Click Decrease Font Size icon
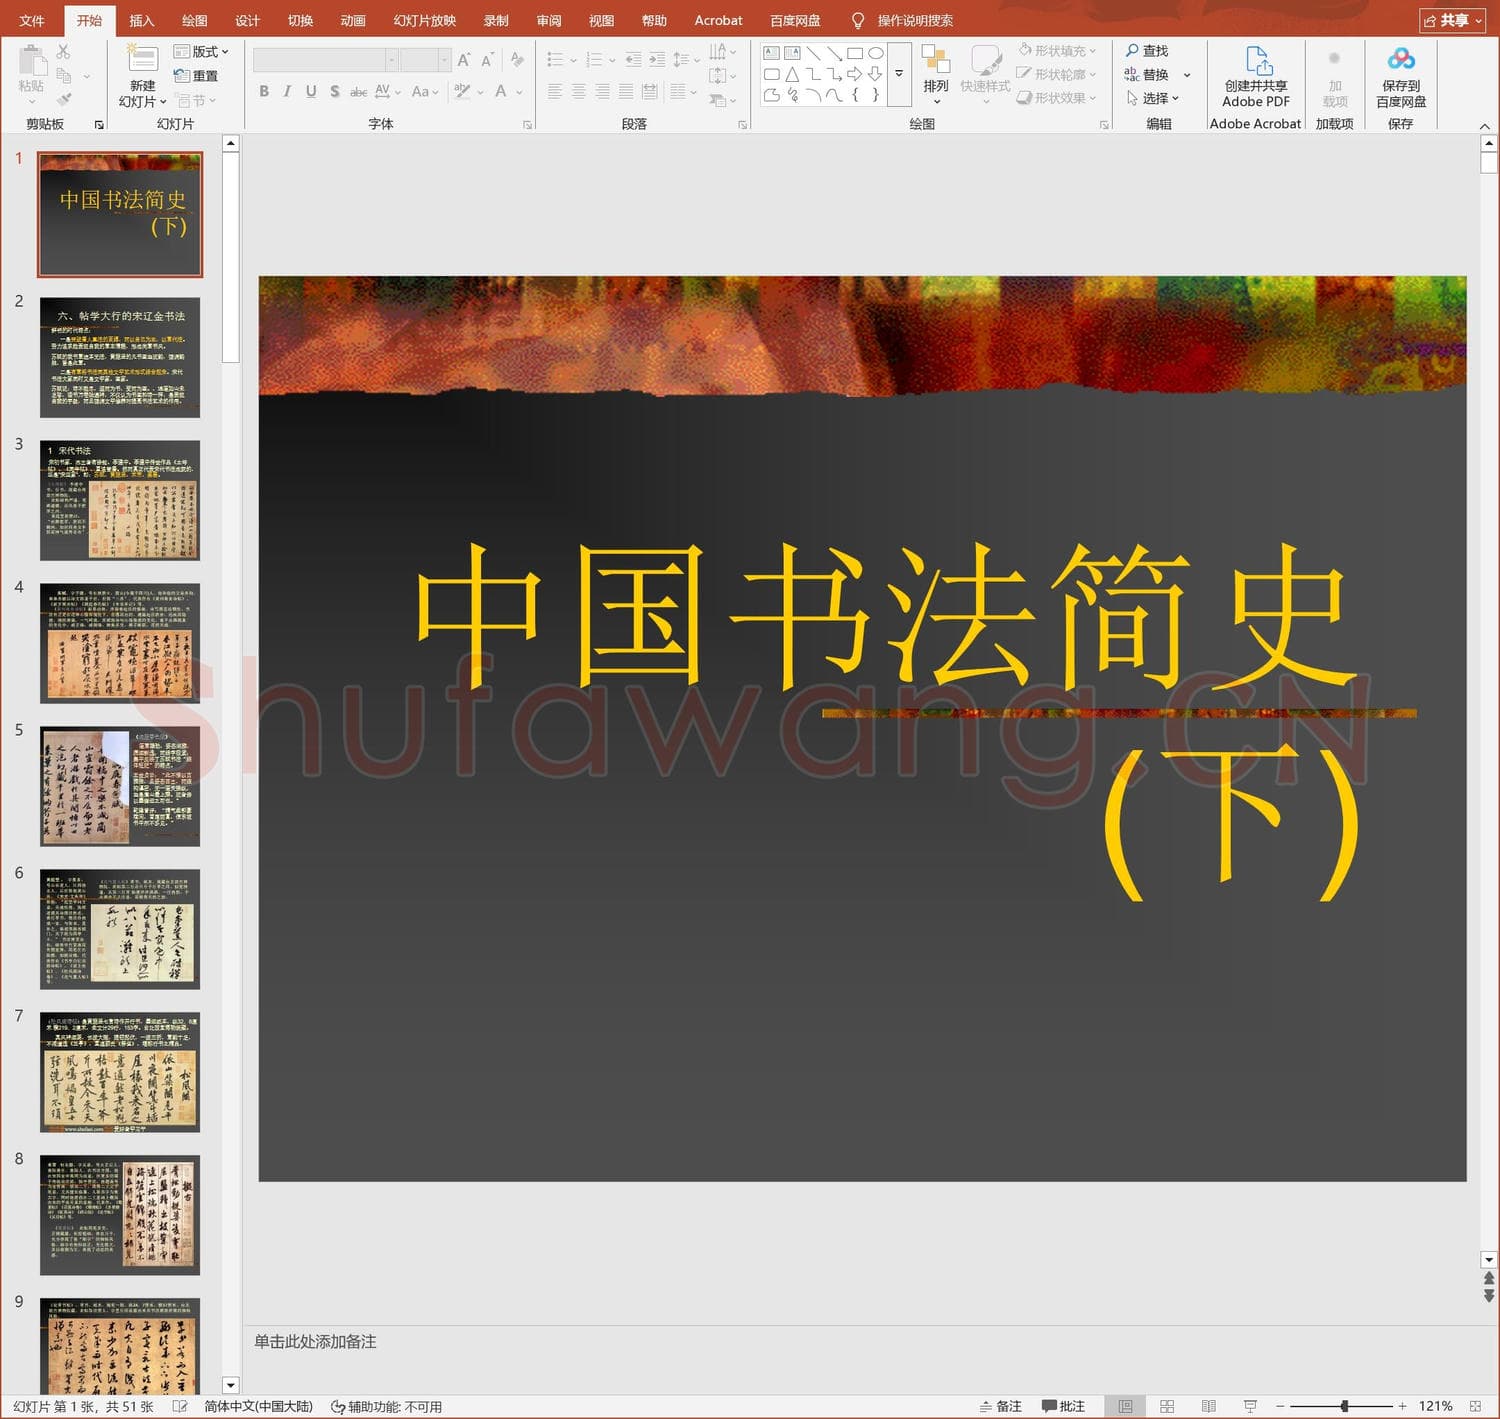 pos(487,60)
